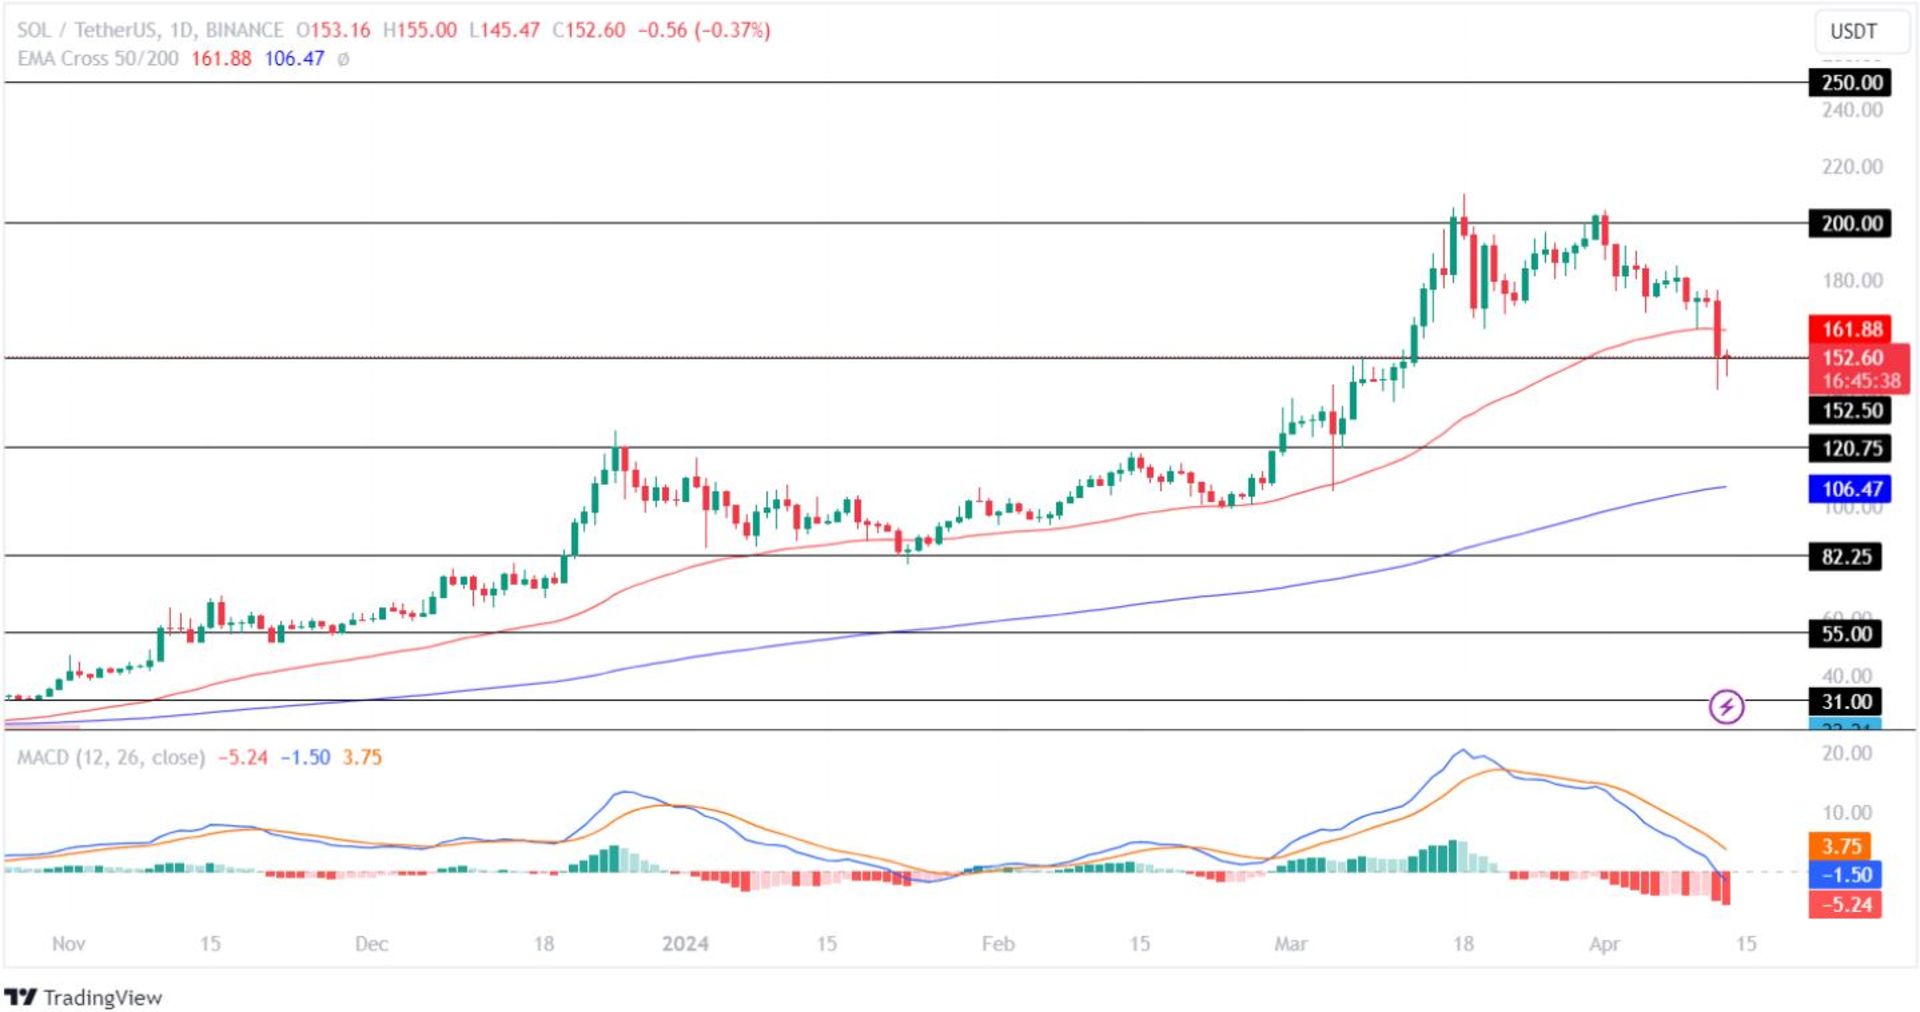The width and height of the screenshot is (1920, 1012).
Task: Select the EMA Cross 50/200 indicator label
Action: tap(98, 59)
